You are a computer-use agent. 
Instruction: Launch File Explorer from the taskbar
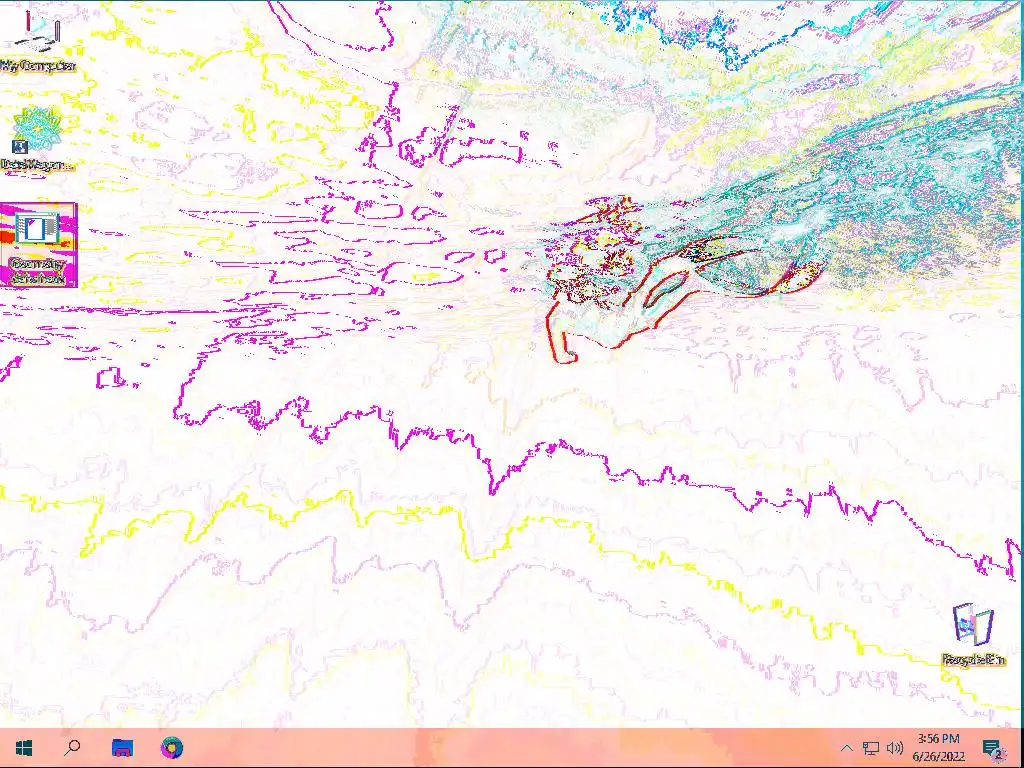(123, 748)
